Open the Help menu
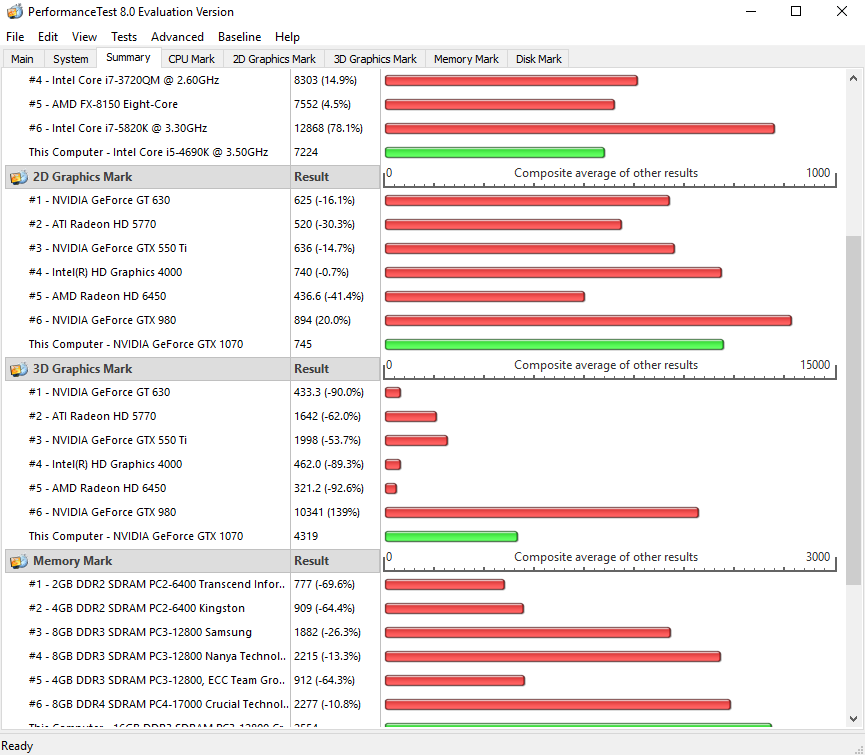This screenshot has height=755, width=865. 287,37
